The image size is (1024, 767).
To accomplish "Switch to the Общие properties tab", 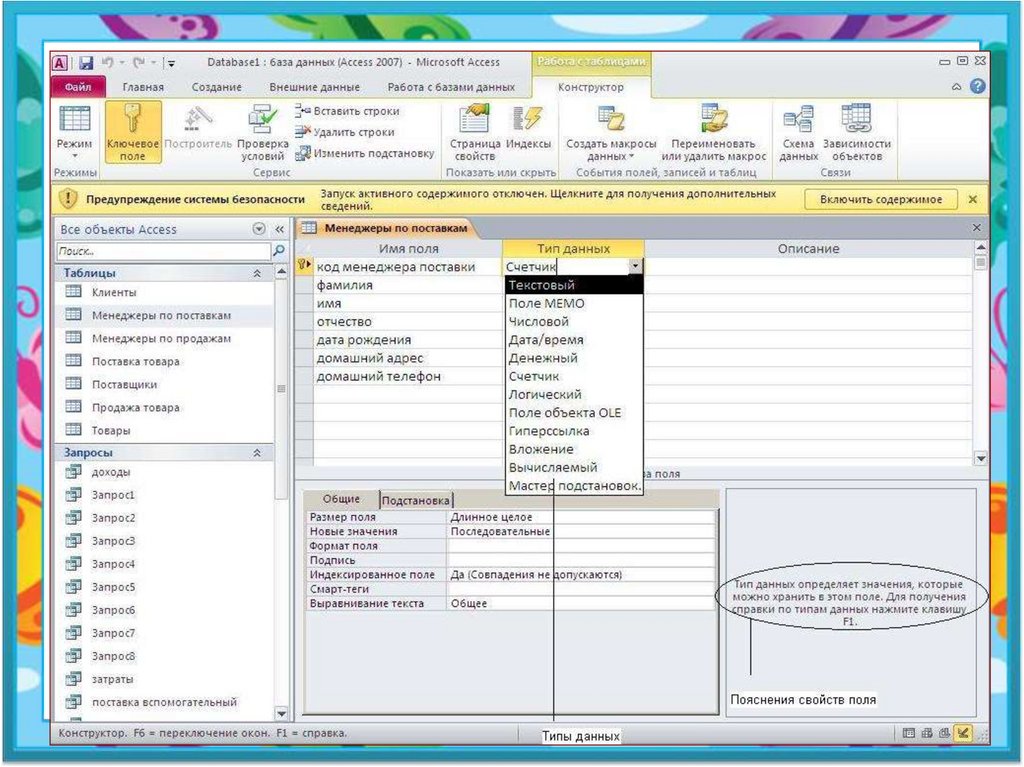I will coord(341,499).
